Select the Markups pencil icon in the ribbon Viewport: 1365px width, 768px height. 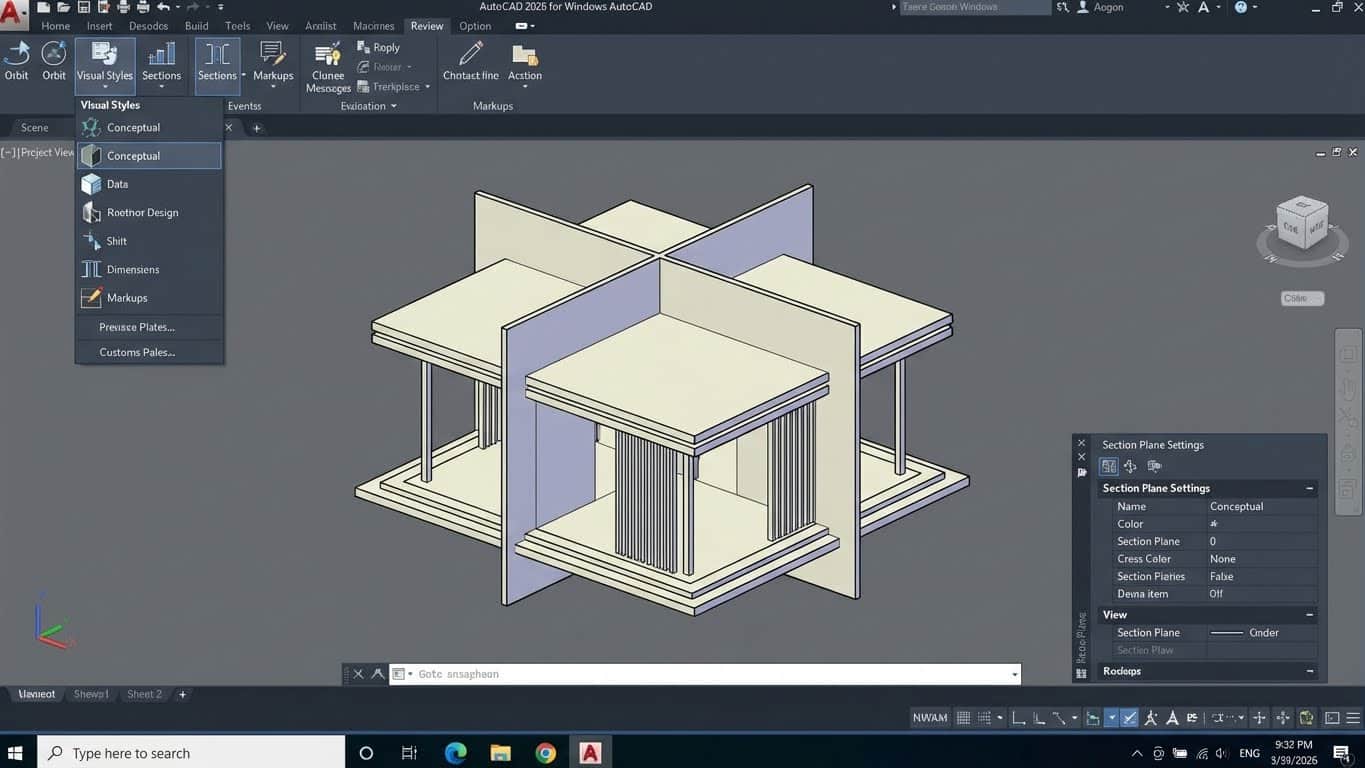tap(272, 57)
